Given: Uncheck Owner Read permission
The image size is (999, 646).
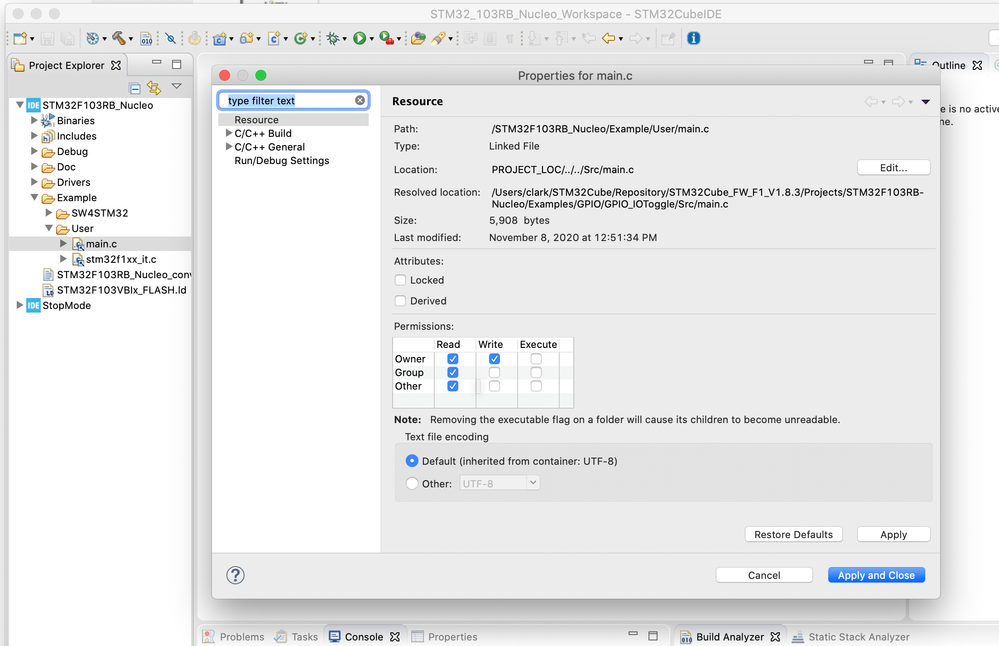Looking at the screenshot, I should (452, 359).
